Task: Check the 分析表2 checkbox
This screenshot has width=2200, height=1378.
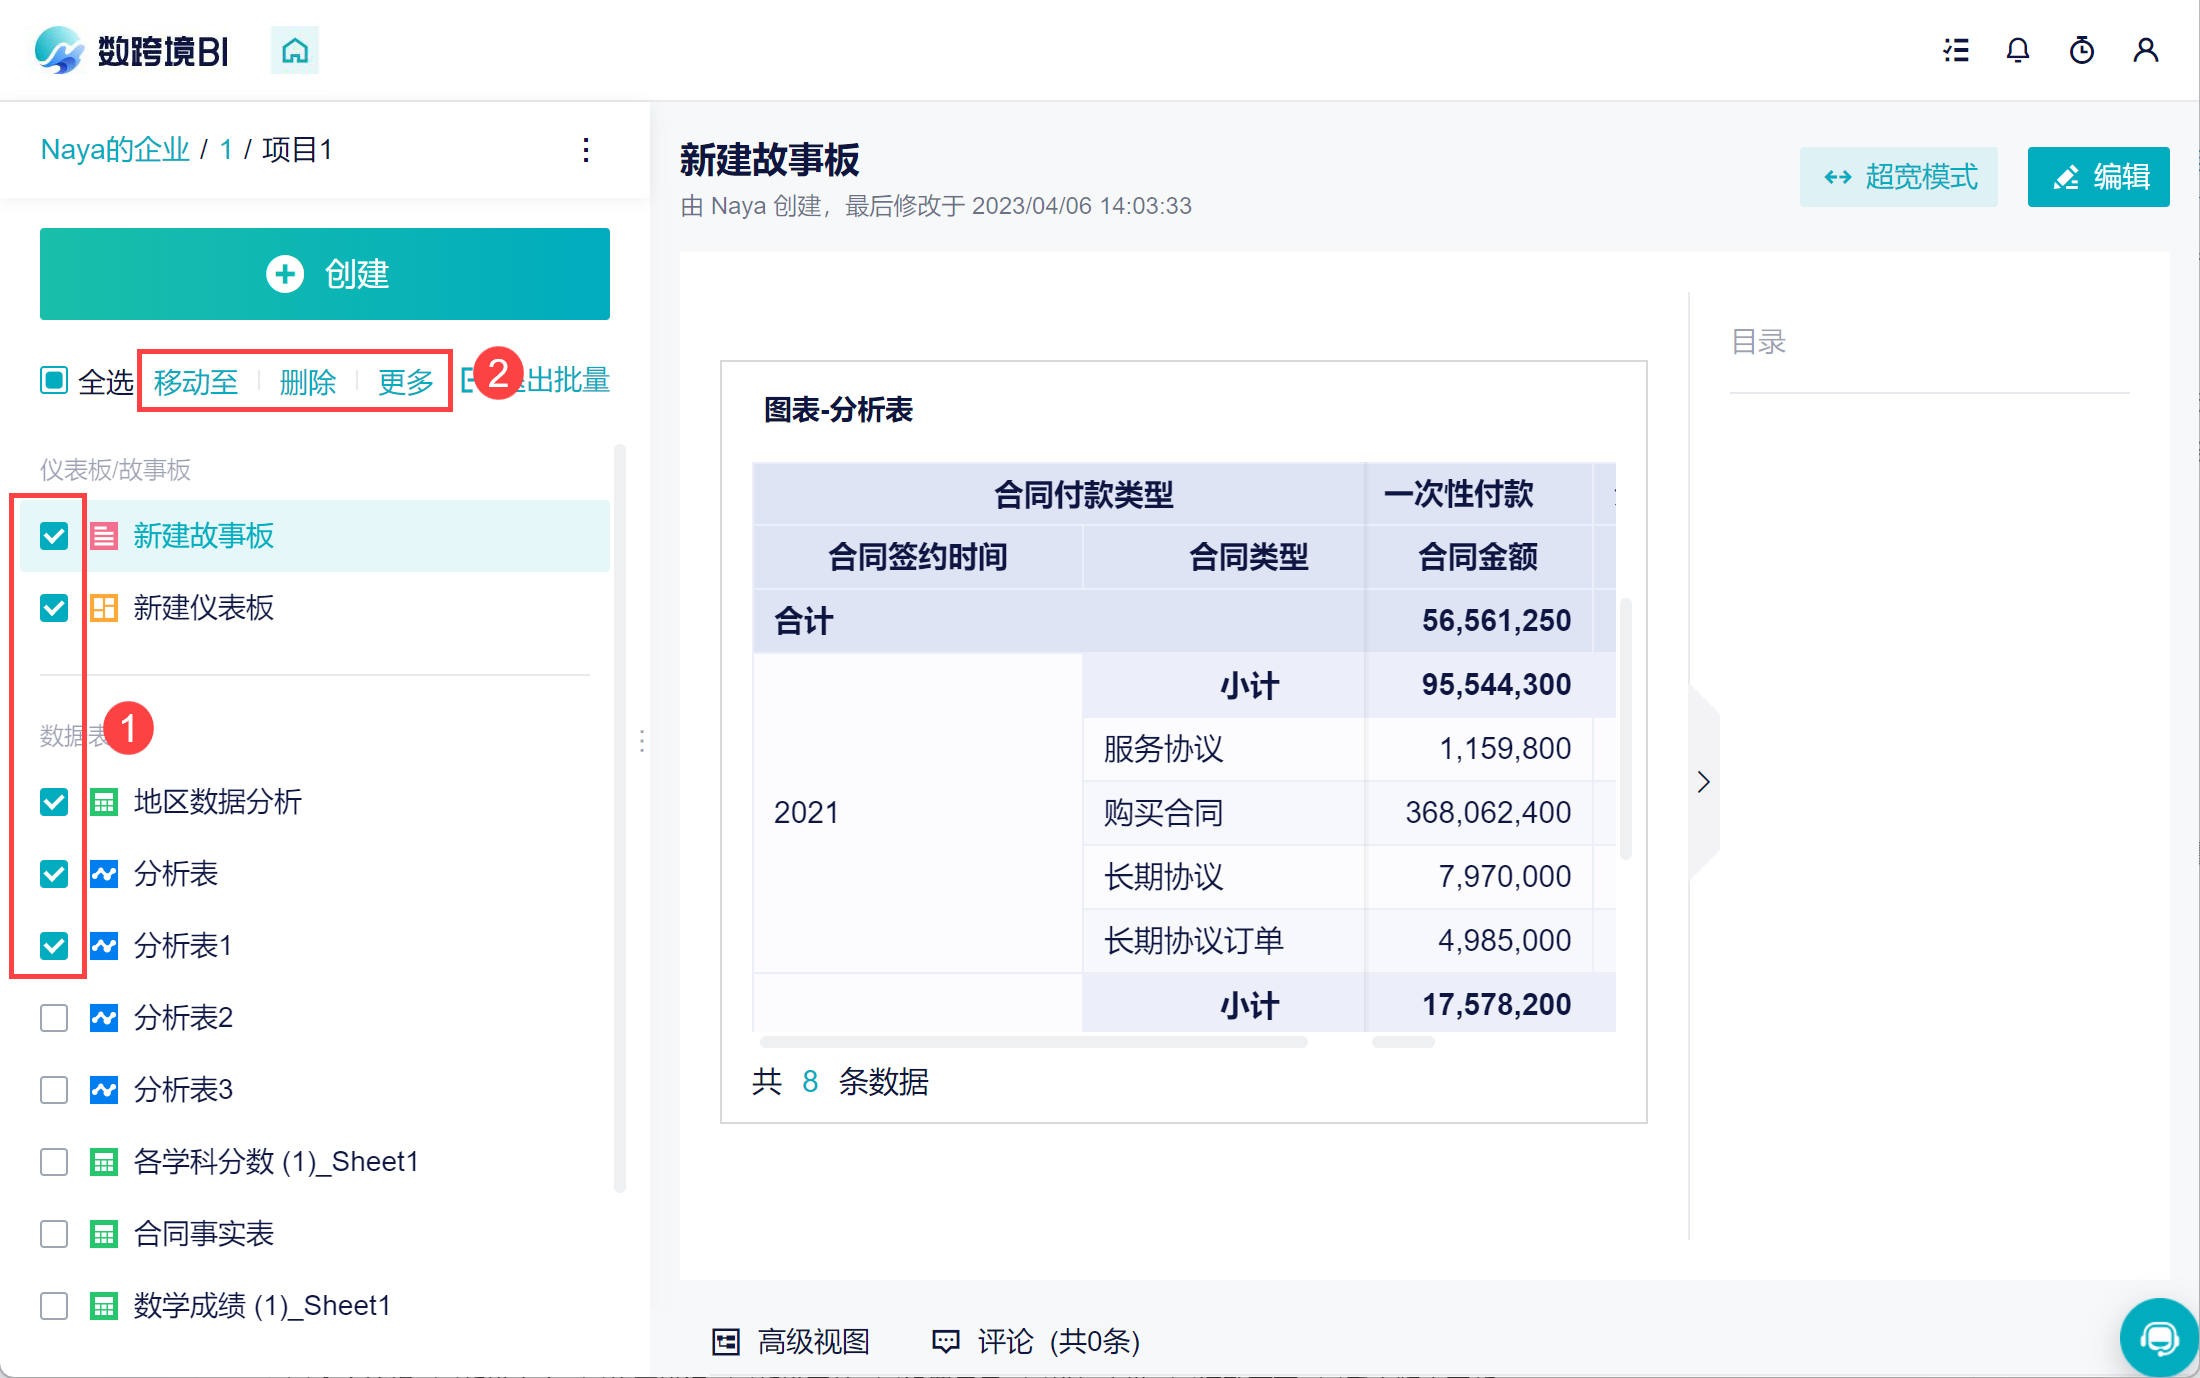Action: click(54, 1018)
